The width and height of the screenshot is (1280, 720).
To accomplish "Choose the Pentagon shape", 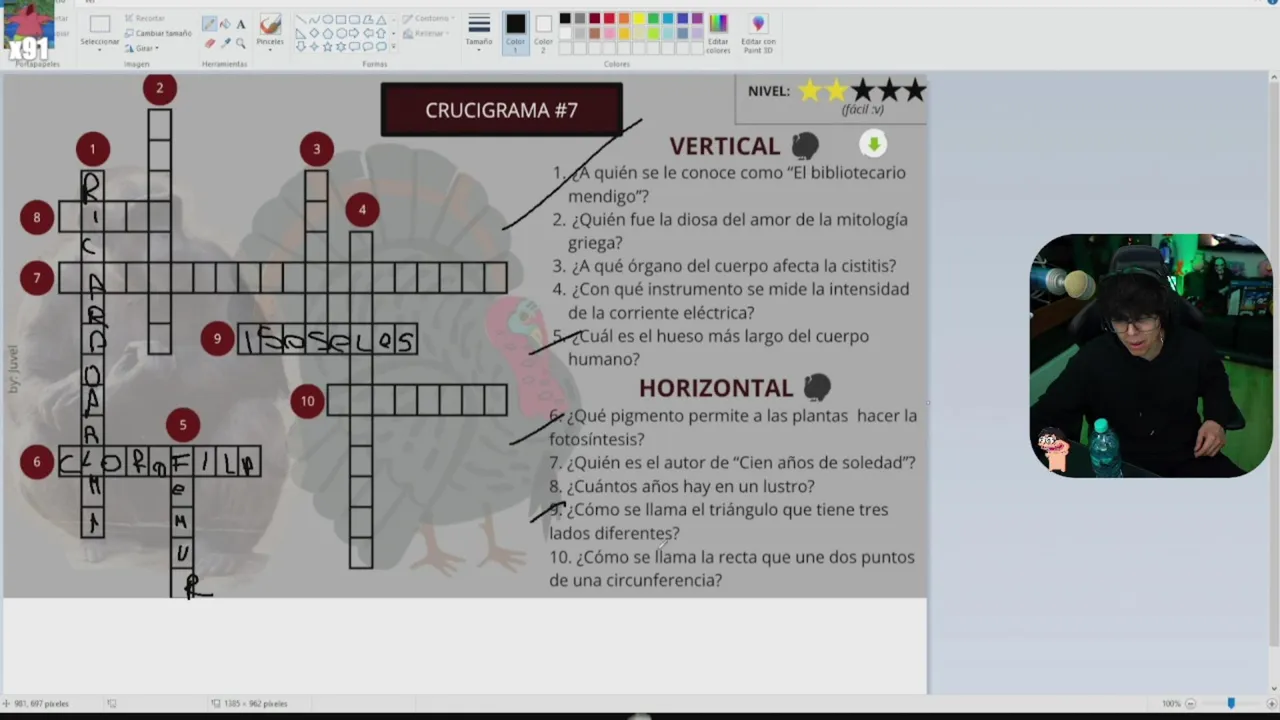I will 327,33.
